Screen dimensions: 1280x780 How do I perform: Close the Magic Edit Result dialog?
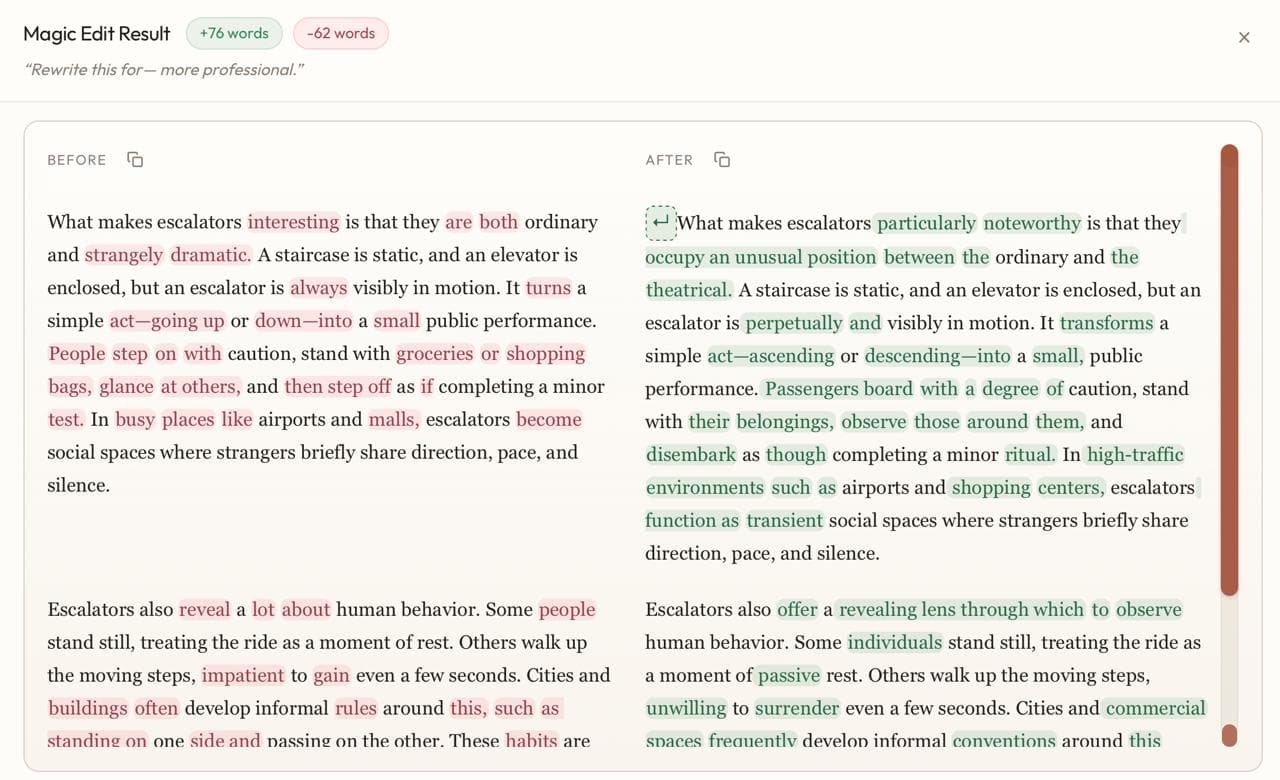(x=1244, y=38)
